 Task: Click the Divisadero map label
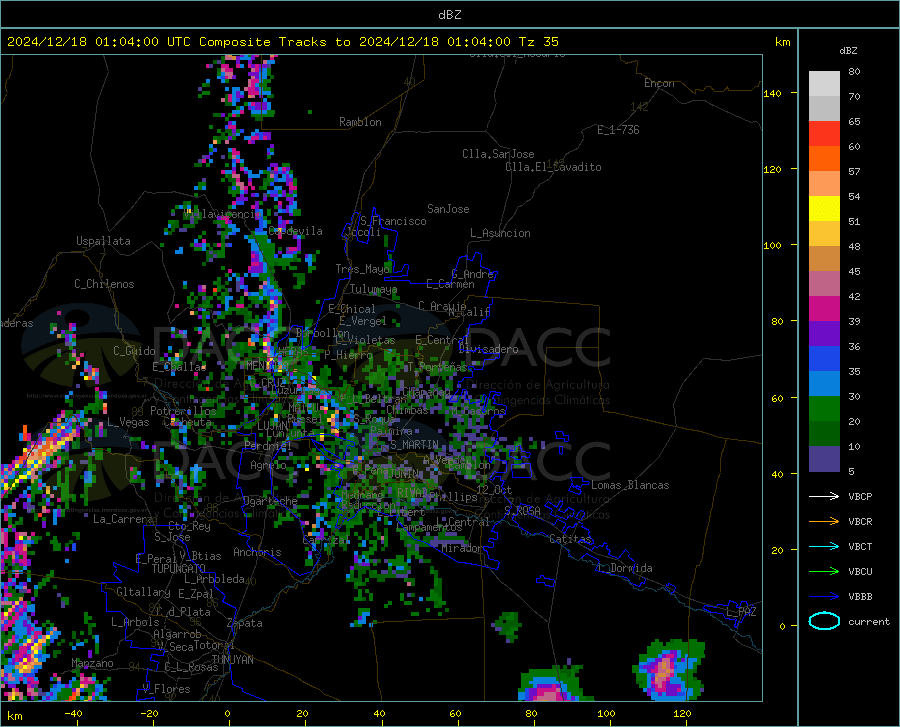(488, 349)
